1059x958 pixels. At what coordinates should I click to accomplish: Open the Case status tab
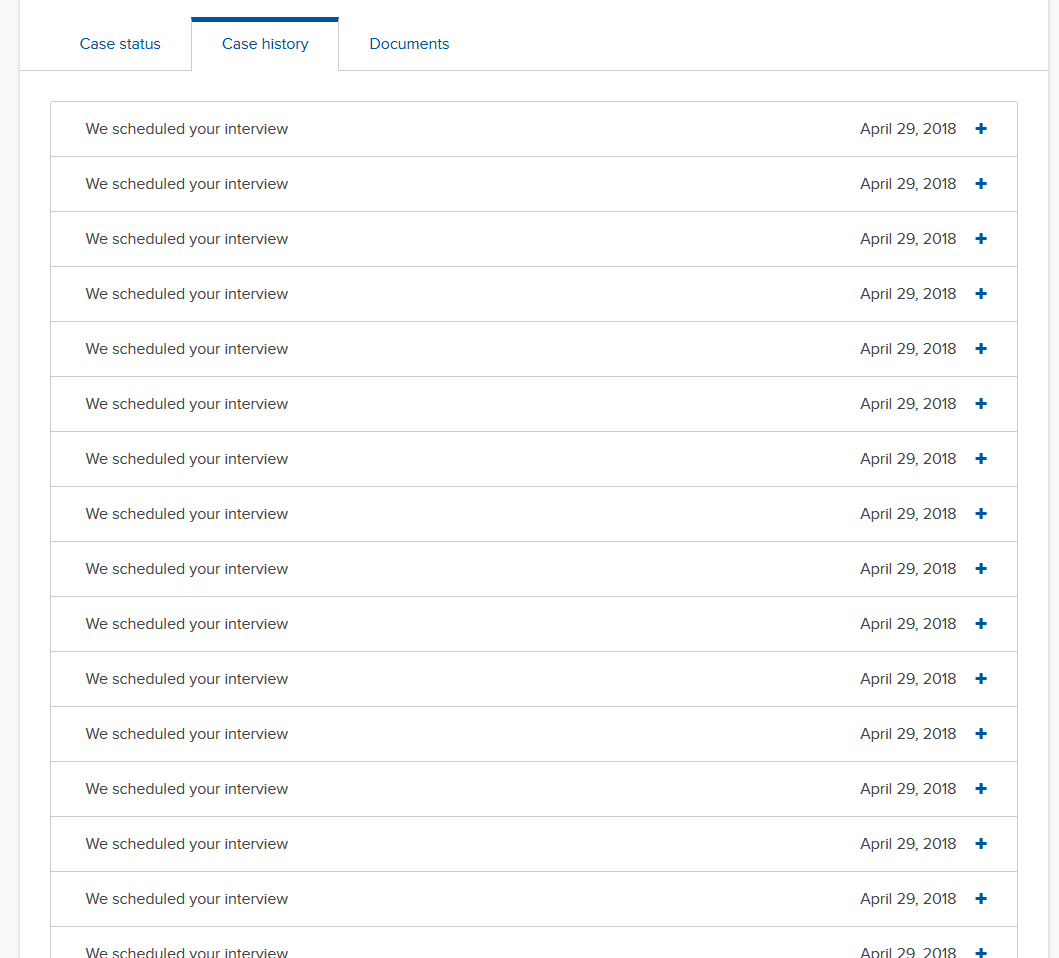pyautogui.click(x=120, y=44)
